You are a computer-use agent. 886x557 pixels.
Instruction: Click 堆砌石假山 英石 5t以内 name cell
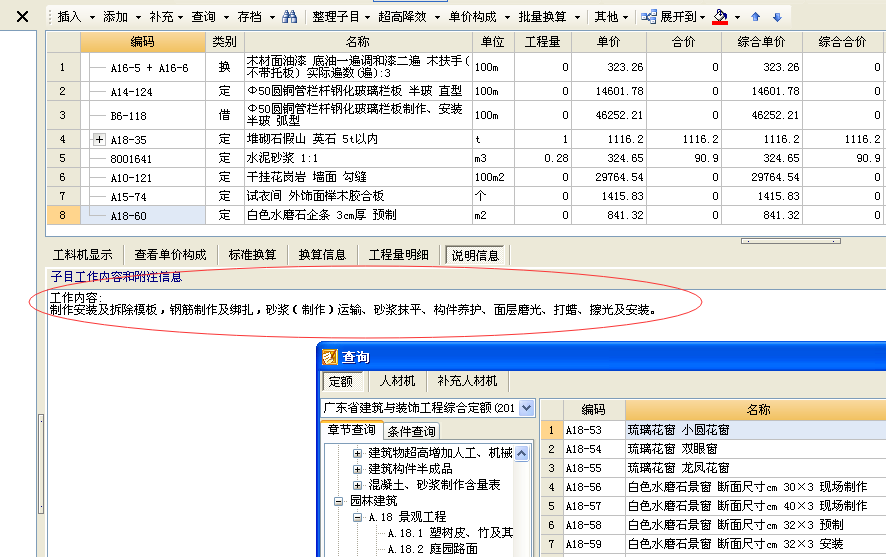point(358,139)
